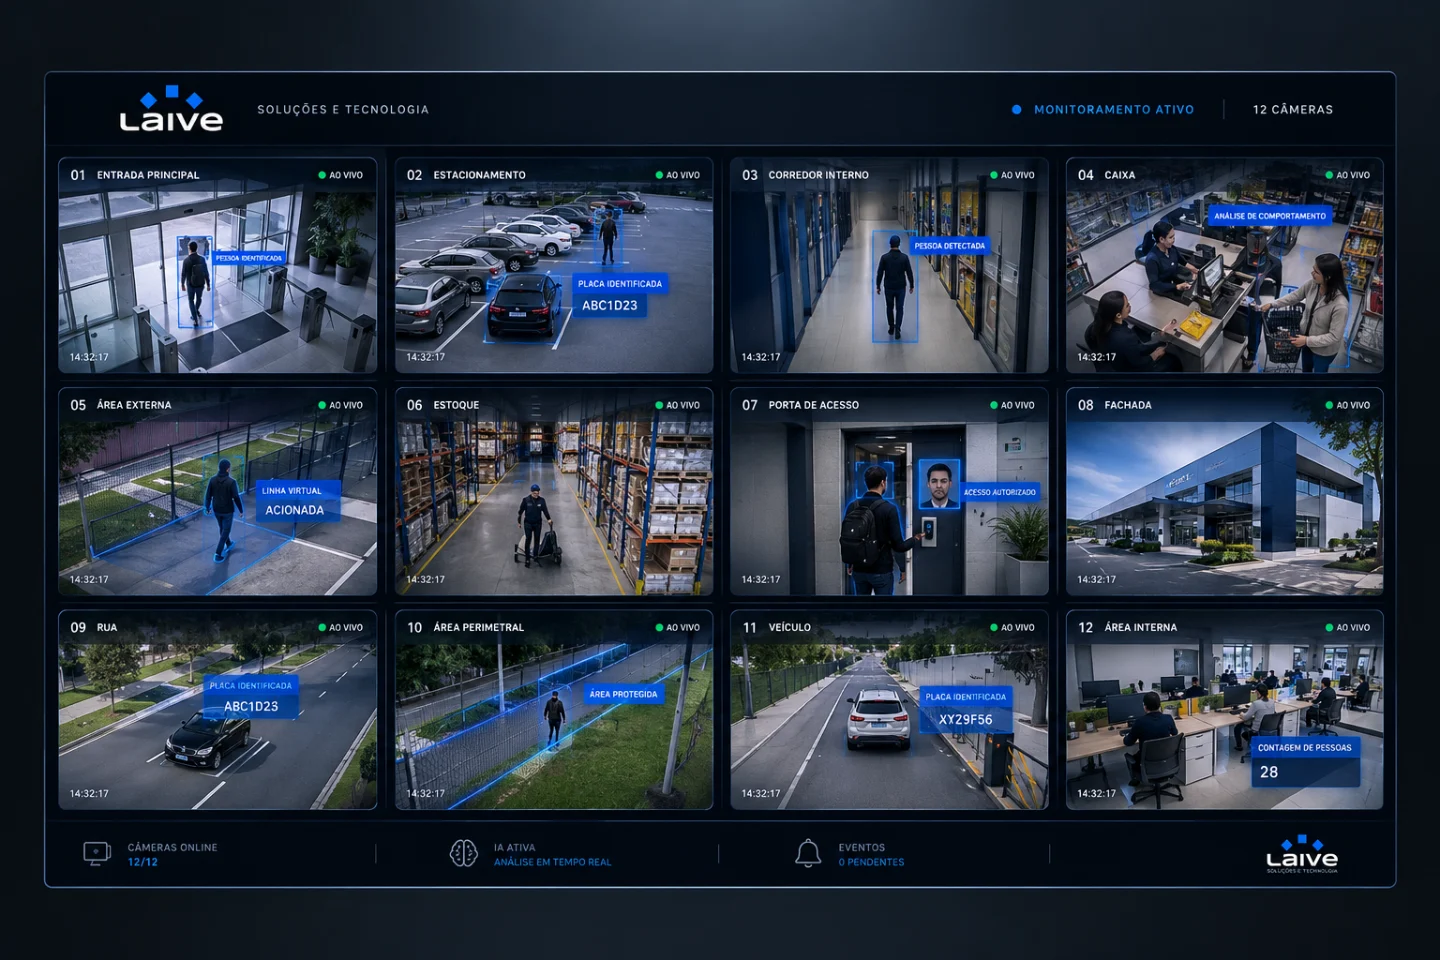Click the Ao Vivo indicator on Fachada
1440x960 pixels.
coord(1348,405)
